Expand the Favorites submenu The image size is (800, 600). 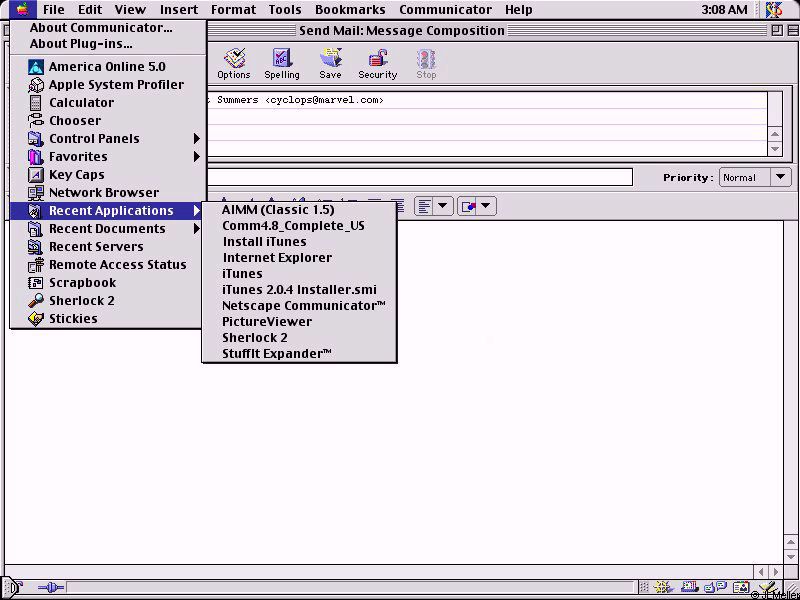click(x=108, y=157)
